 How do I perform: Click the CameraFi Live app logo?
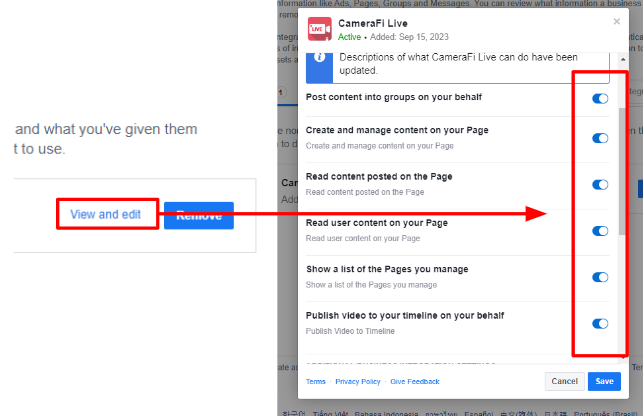(319, 29)
